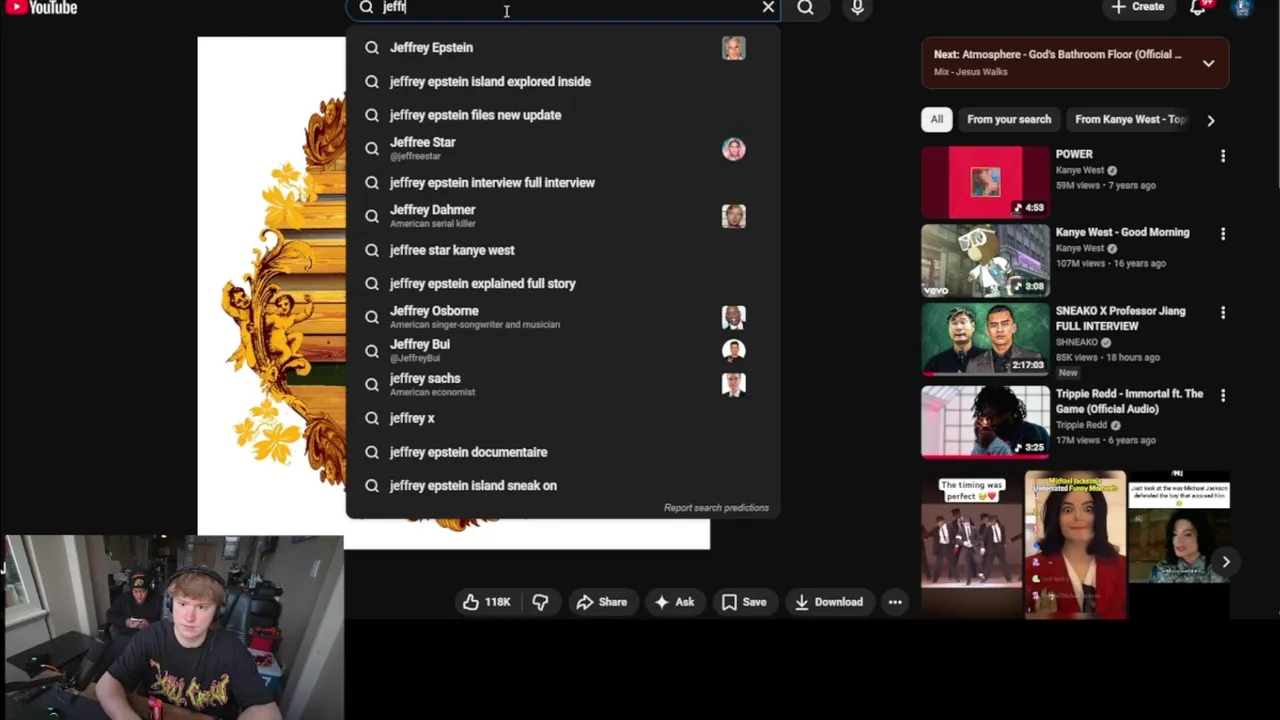
Task: Choose 'jeffrey epstein interview full interview'
Action: point(562,182)
